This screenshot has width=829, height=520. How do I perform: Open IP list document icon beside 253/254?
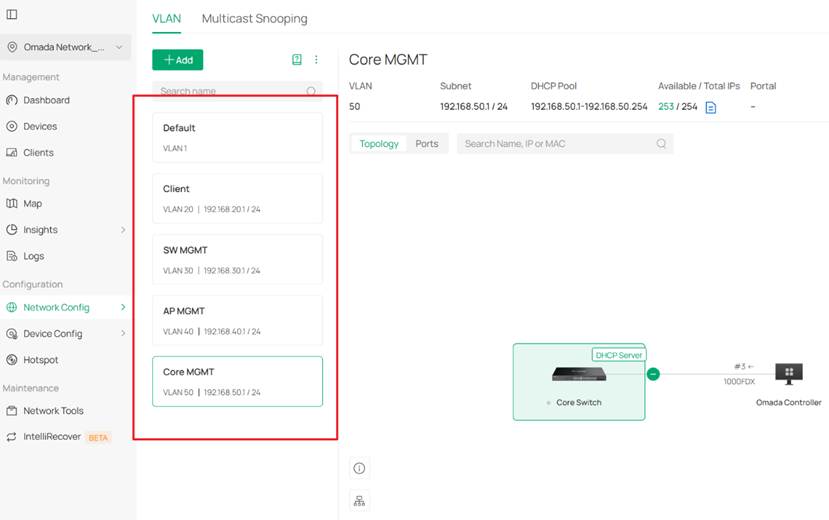(x=711, y=107)
